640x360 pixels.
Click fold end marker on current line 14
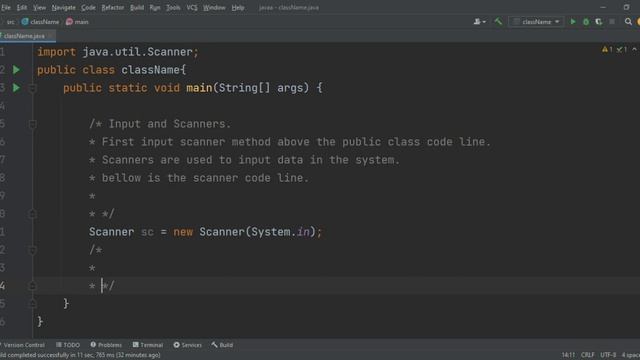[33, 286]
